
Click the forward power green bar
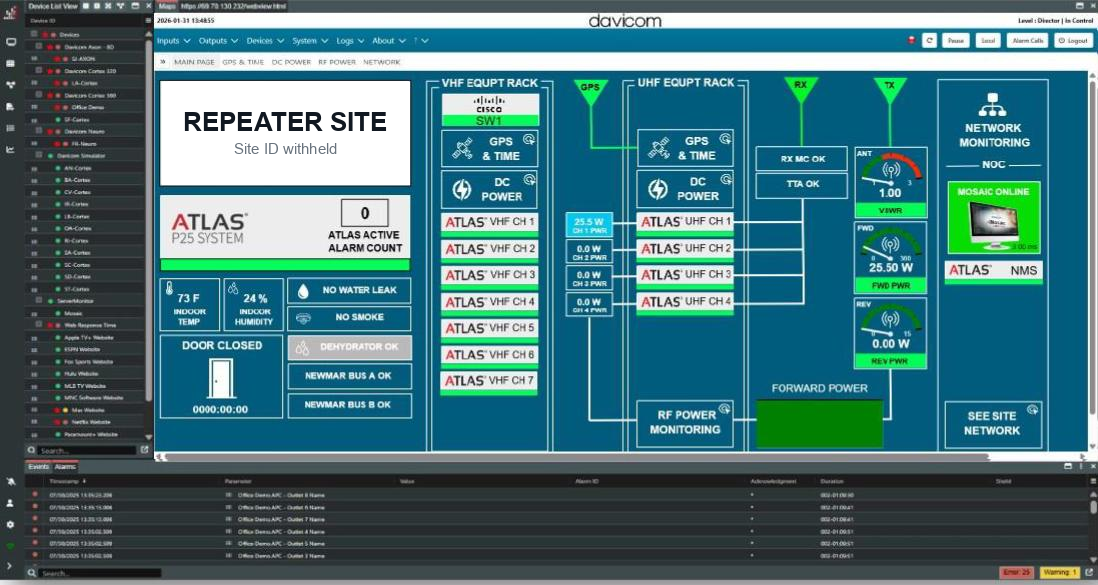click(x=819, y=423)
